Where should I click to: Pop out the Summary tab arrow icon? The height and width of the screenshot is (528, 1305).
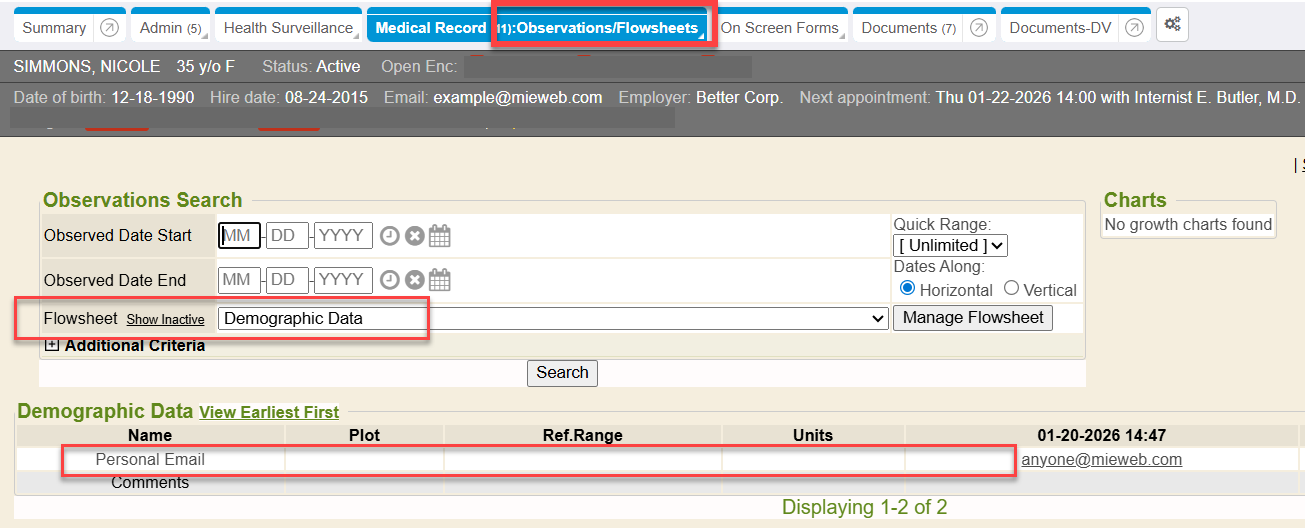coord(110,28)
